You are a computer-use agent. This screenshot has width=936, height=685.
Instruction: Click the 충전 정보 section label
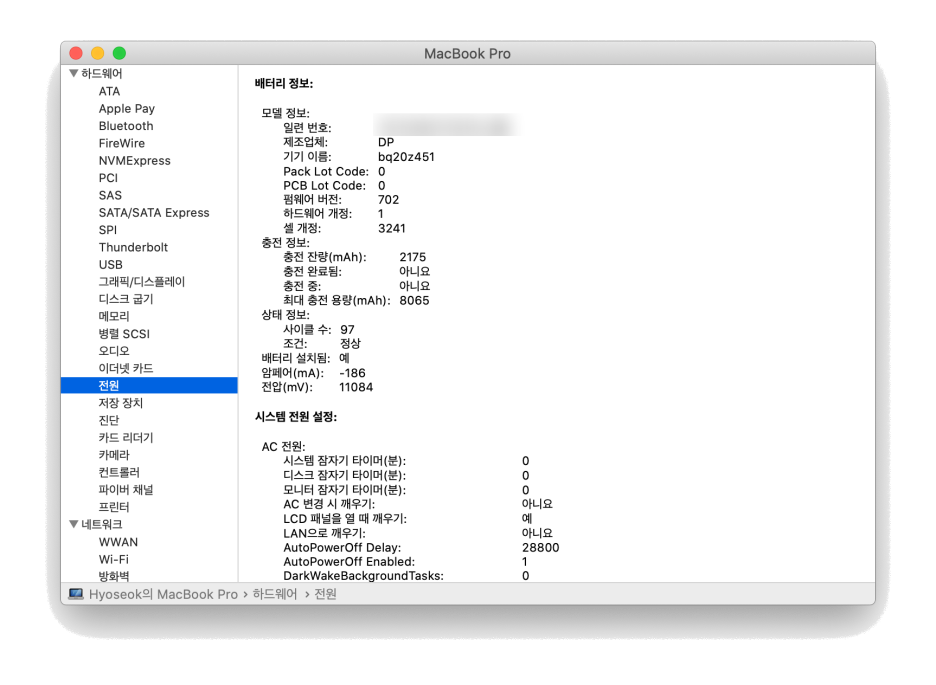point(285,243)
